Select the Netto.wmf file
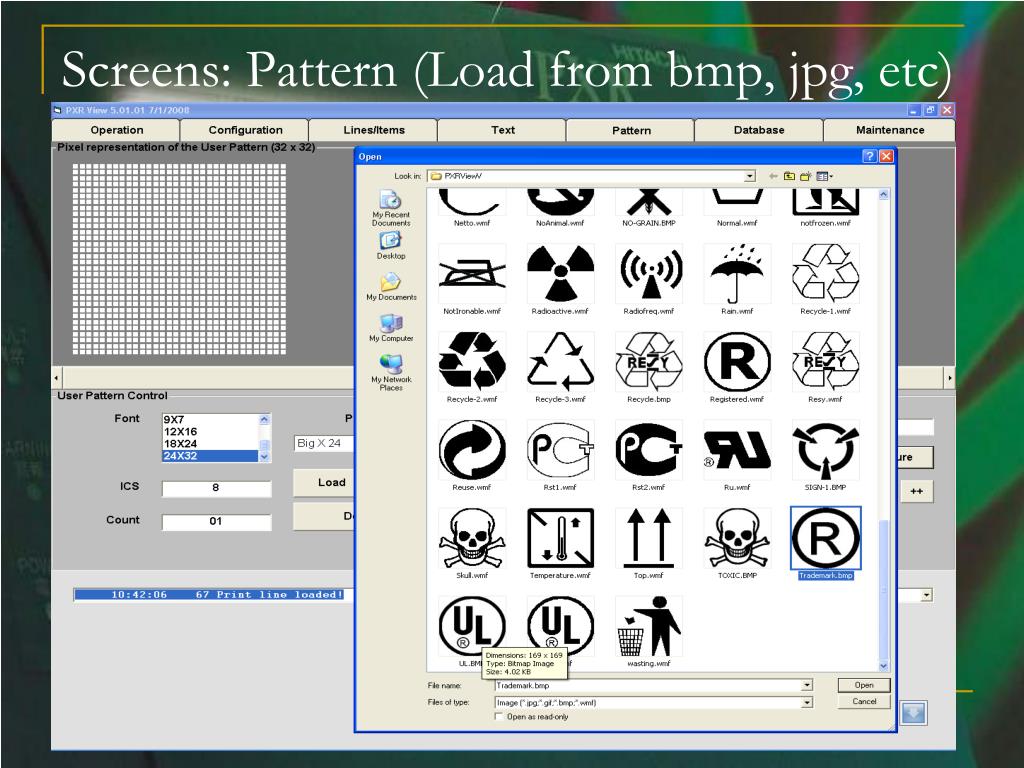 click(472, 208)
